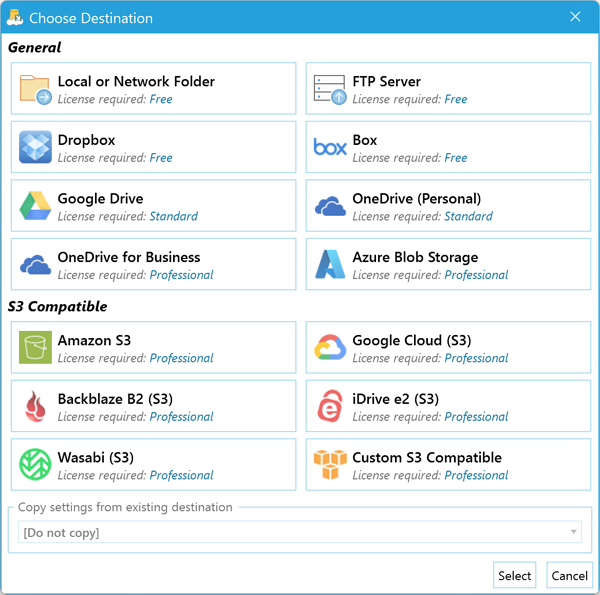The width and height of the screenshot is (600, 595).
Task: Dismiss dialog with Cancel button
Action: (x=569, y=575)
